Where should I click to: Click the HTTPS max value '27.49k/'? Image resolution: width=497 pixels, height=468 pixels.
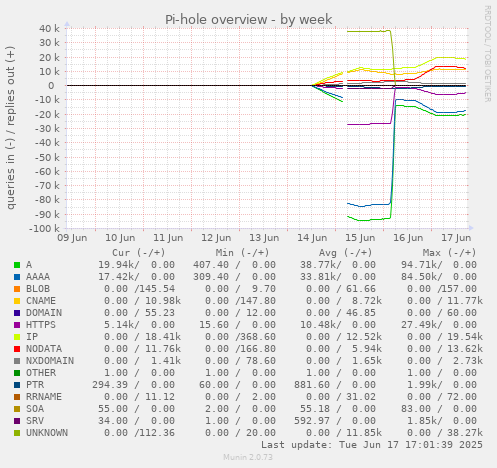[x=422, y=325]
